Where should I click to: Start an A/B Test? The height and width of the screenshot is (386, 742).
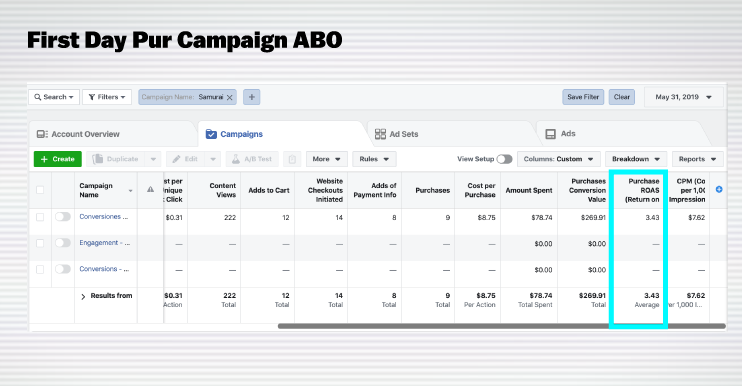(252, 159)
